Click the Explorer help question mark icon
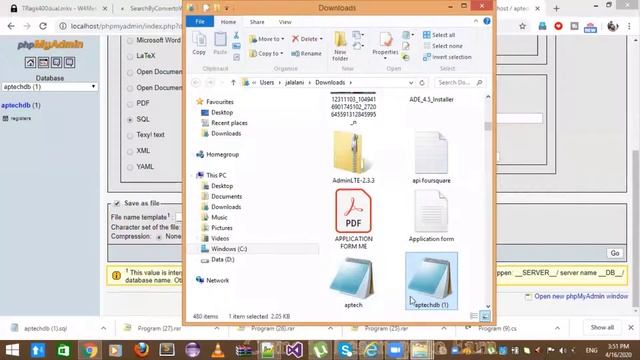Image resolution: width=640 pixels, height=360 pixels. 487,21
